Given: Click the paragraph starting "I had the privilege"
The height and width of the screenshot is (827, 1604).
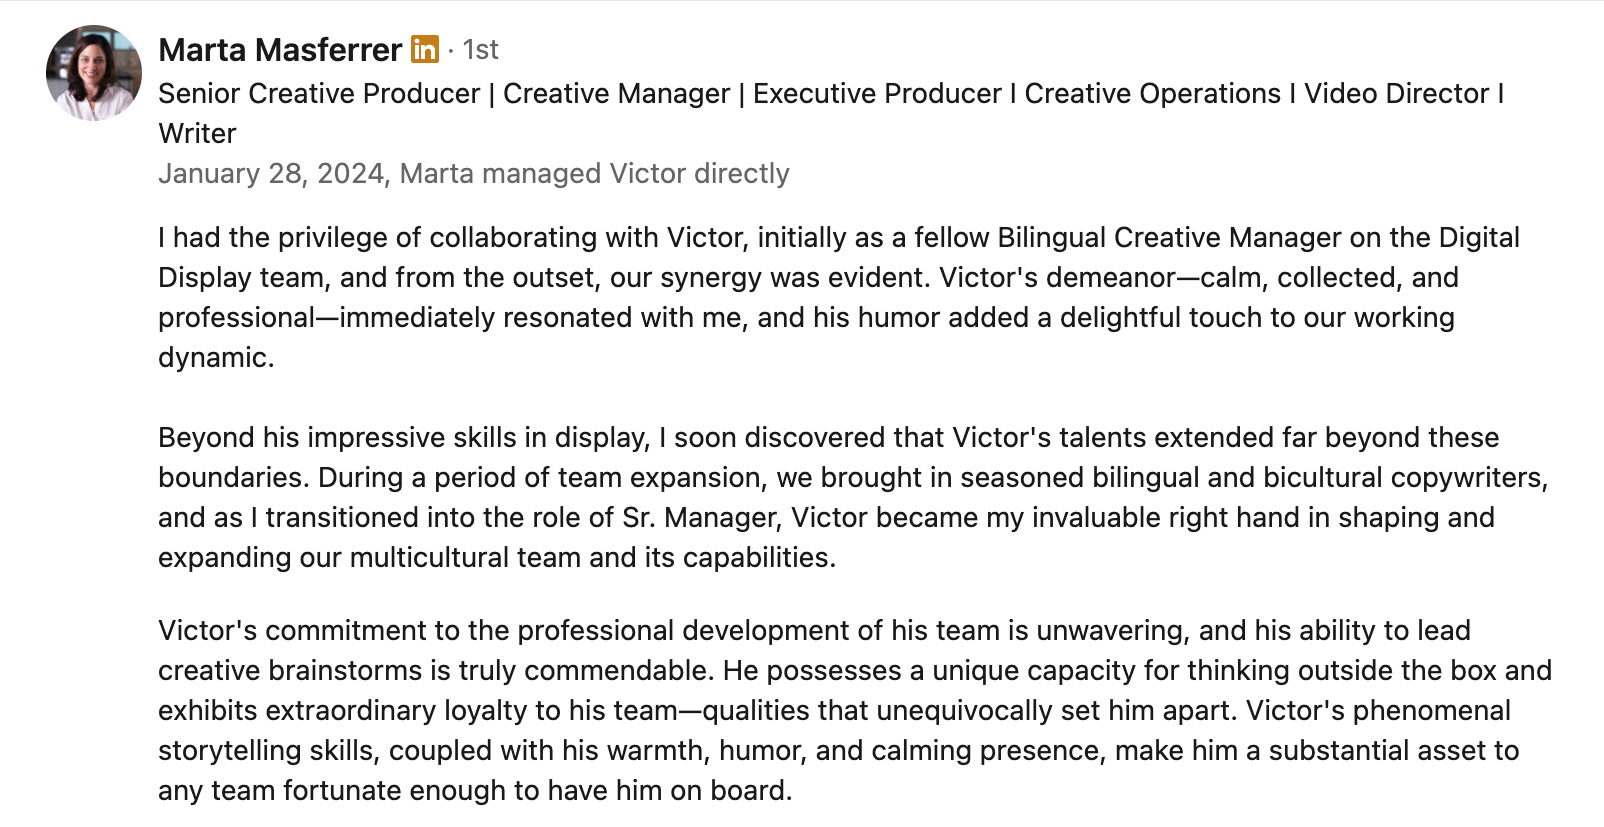Looking at the screenshot, I should (808, 297).
